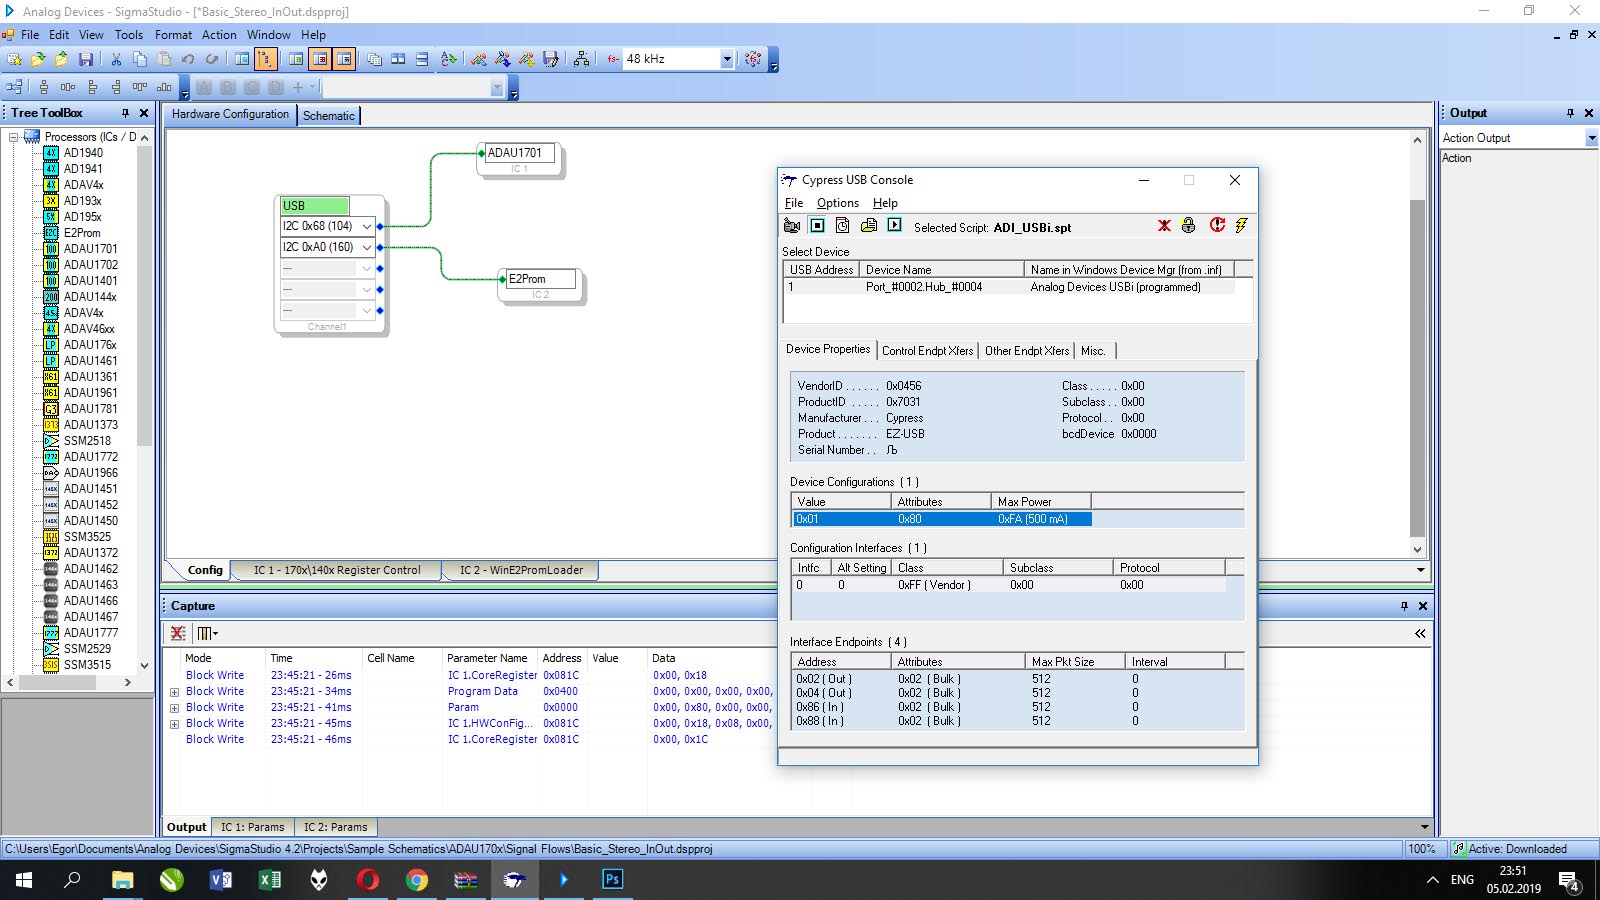The width and height of the screenshot is (1600, 900).
Task: Open the Tools menu in SigmaStudio
Action: pyautogui.click(x=128, y=34)
